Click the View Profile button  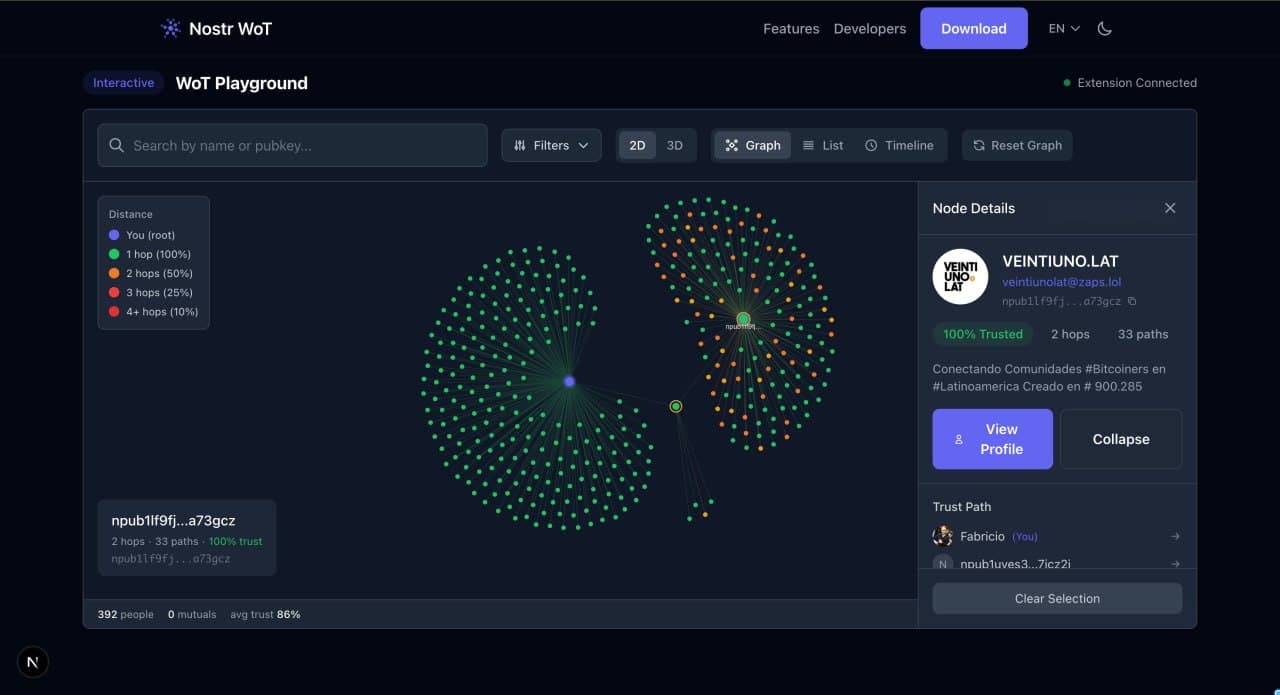coord(992,439)
